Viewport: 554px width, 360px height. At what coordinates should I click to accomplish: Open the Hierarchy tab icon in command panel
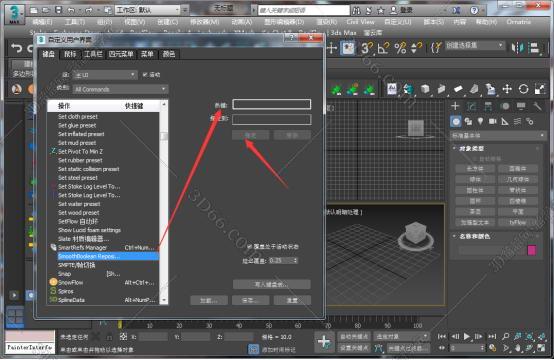point(488,106)
